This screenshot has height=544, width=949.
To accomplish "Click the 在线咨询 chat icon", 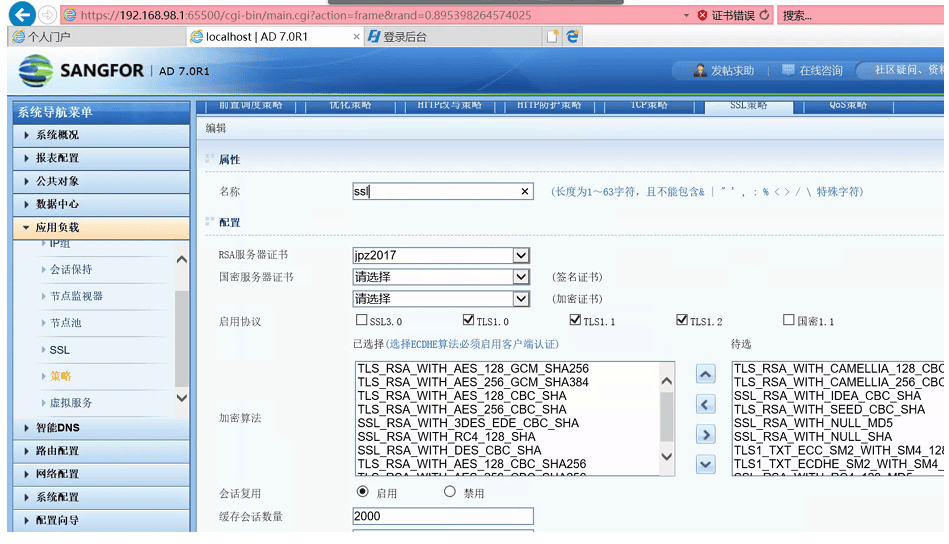I will [x=787, y=70].
